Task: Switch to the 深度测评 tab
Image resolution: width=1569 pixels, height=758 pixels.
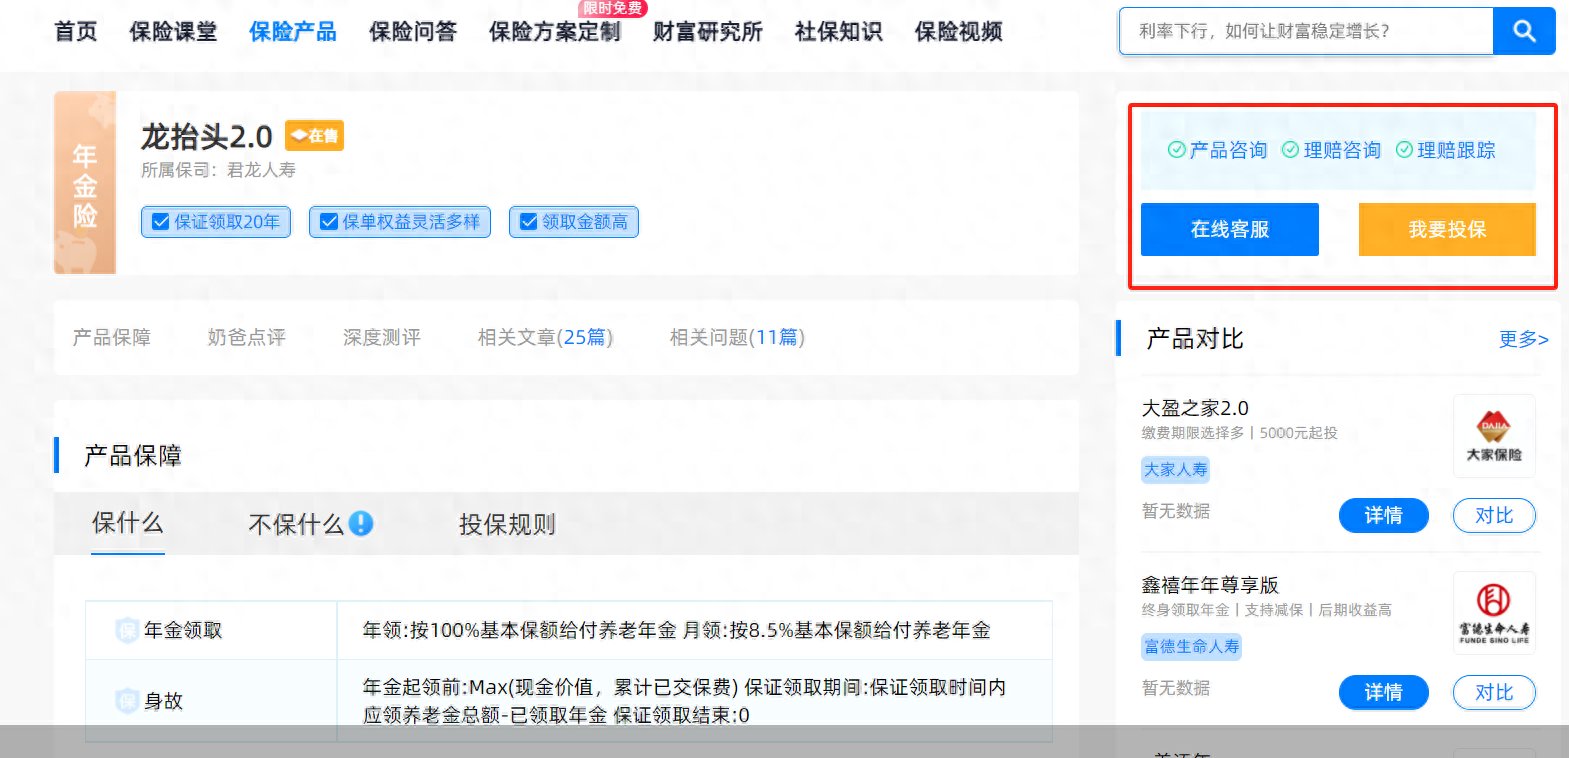Action: (x=382, y=338)
